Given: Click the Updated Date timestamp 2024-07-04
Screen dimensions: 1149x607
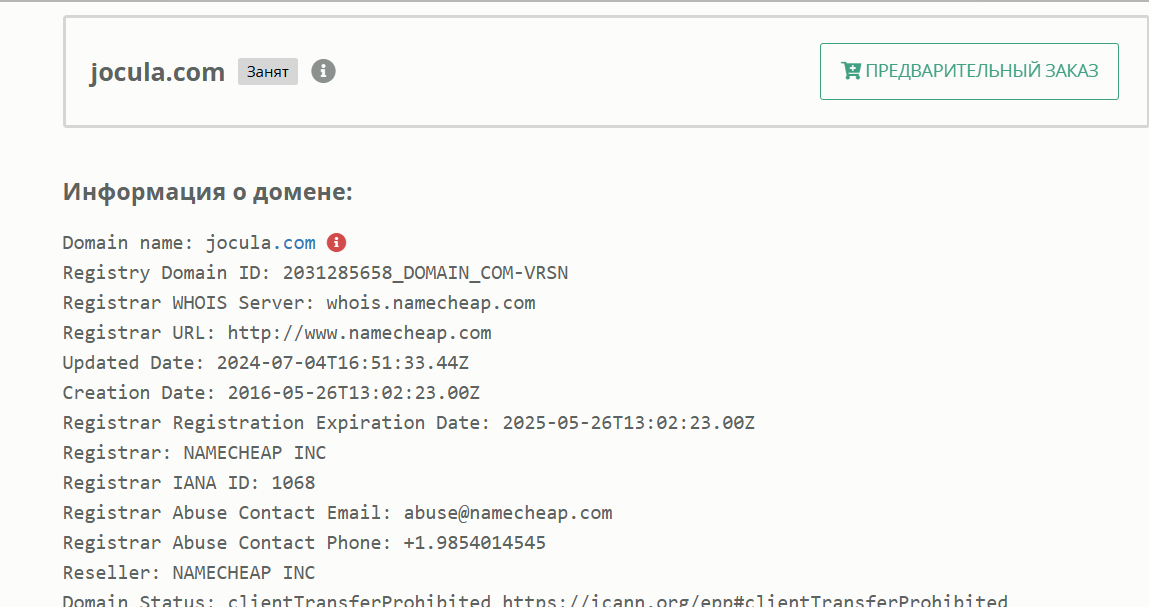Looking at the screenshot, I should [342, 363].
